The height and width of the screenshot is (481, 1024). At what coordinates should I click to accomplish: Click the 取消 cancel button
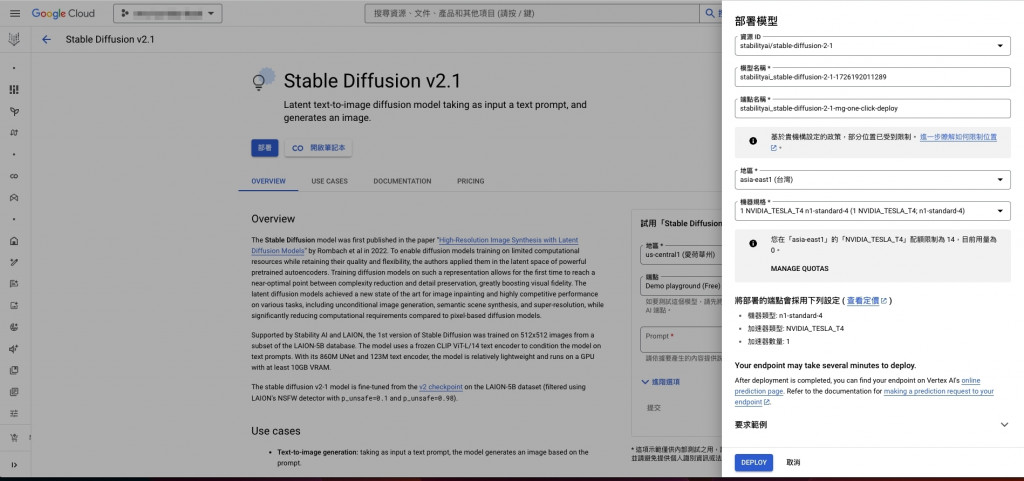pyautogui.click(x=793, y=462)
